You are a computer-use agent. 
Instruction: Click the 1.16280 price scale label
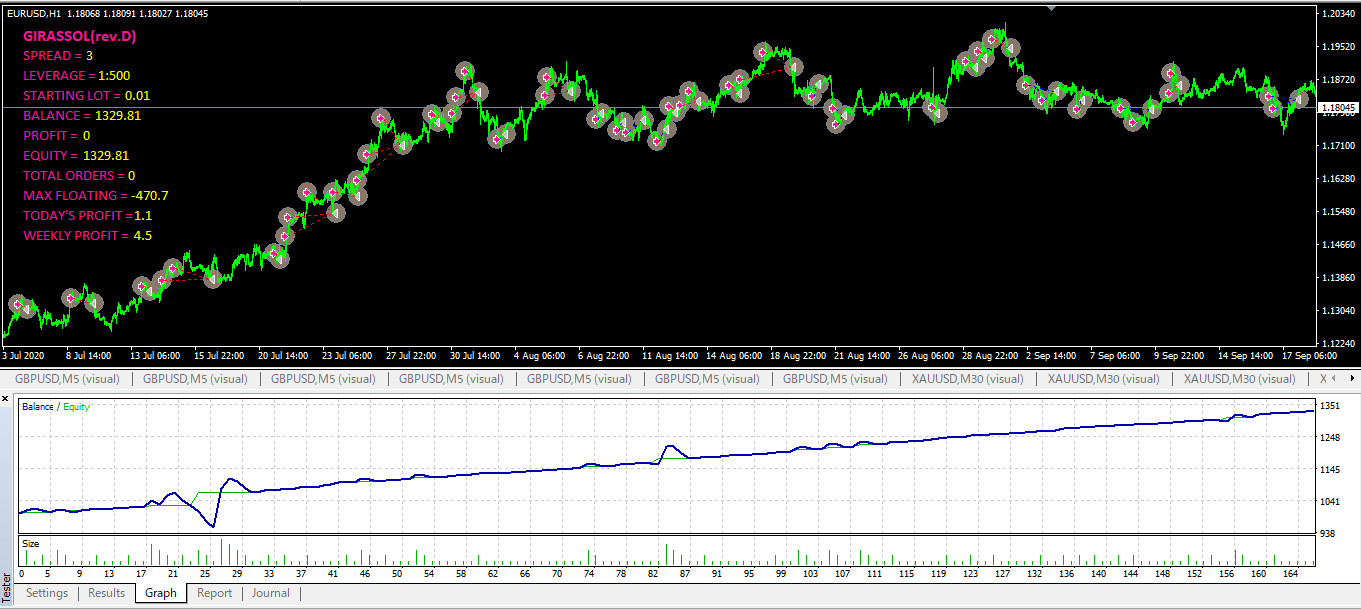[x=1338, y=179]
